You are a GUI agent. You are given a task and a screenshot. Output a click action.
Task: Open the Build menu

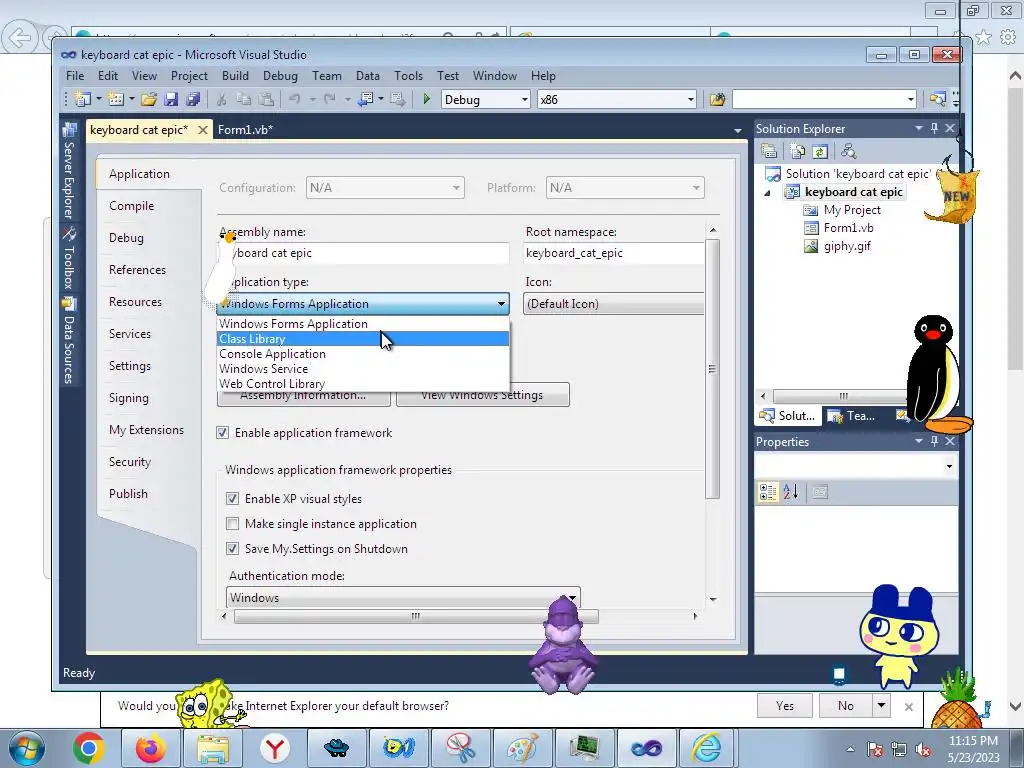pos(235,76)
